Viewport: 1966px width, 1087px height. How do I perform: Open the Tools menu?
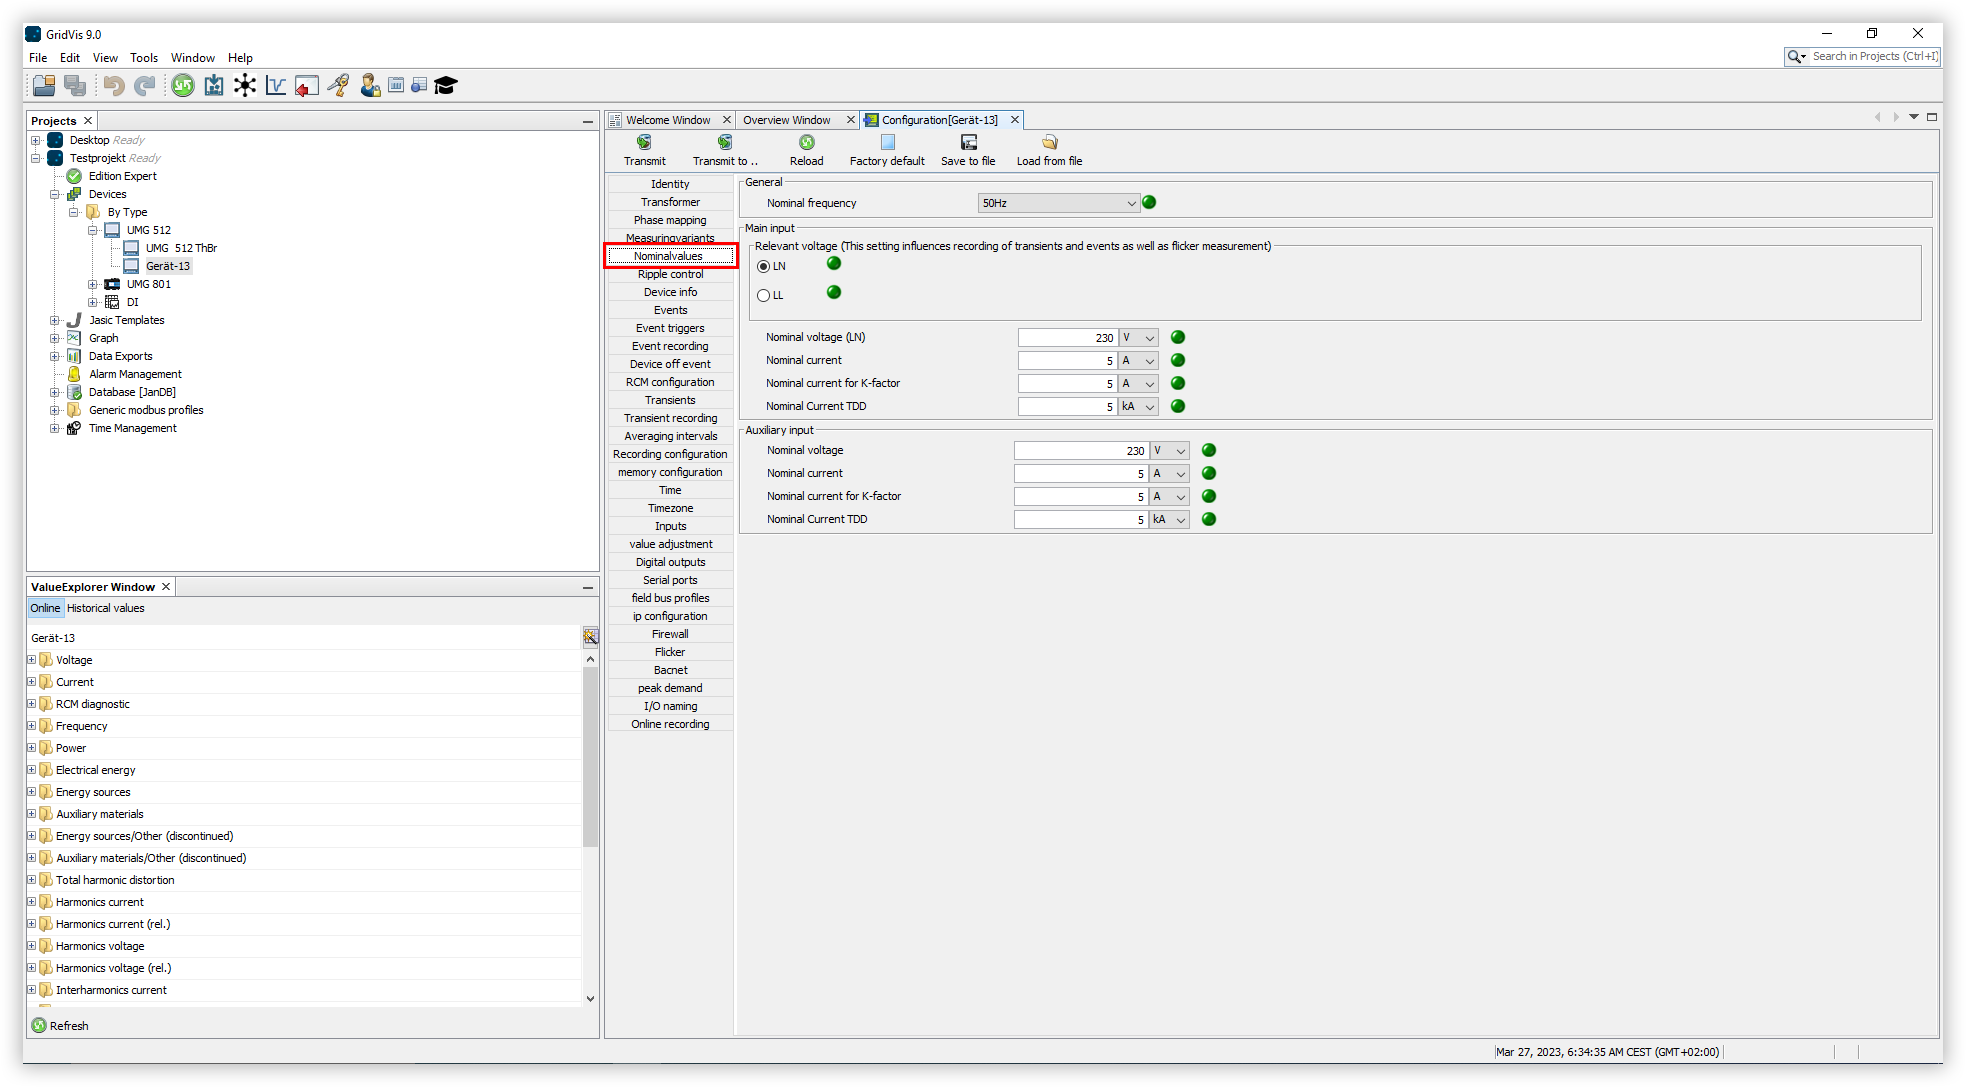[x=144, y=58]
